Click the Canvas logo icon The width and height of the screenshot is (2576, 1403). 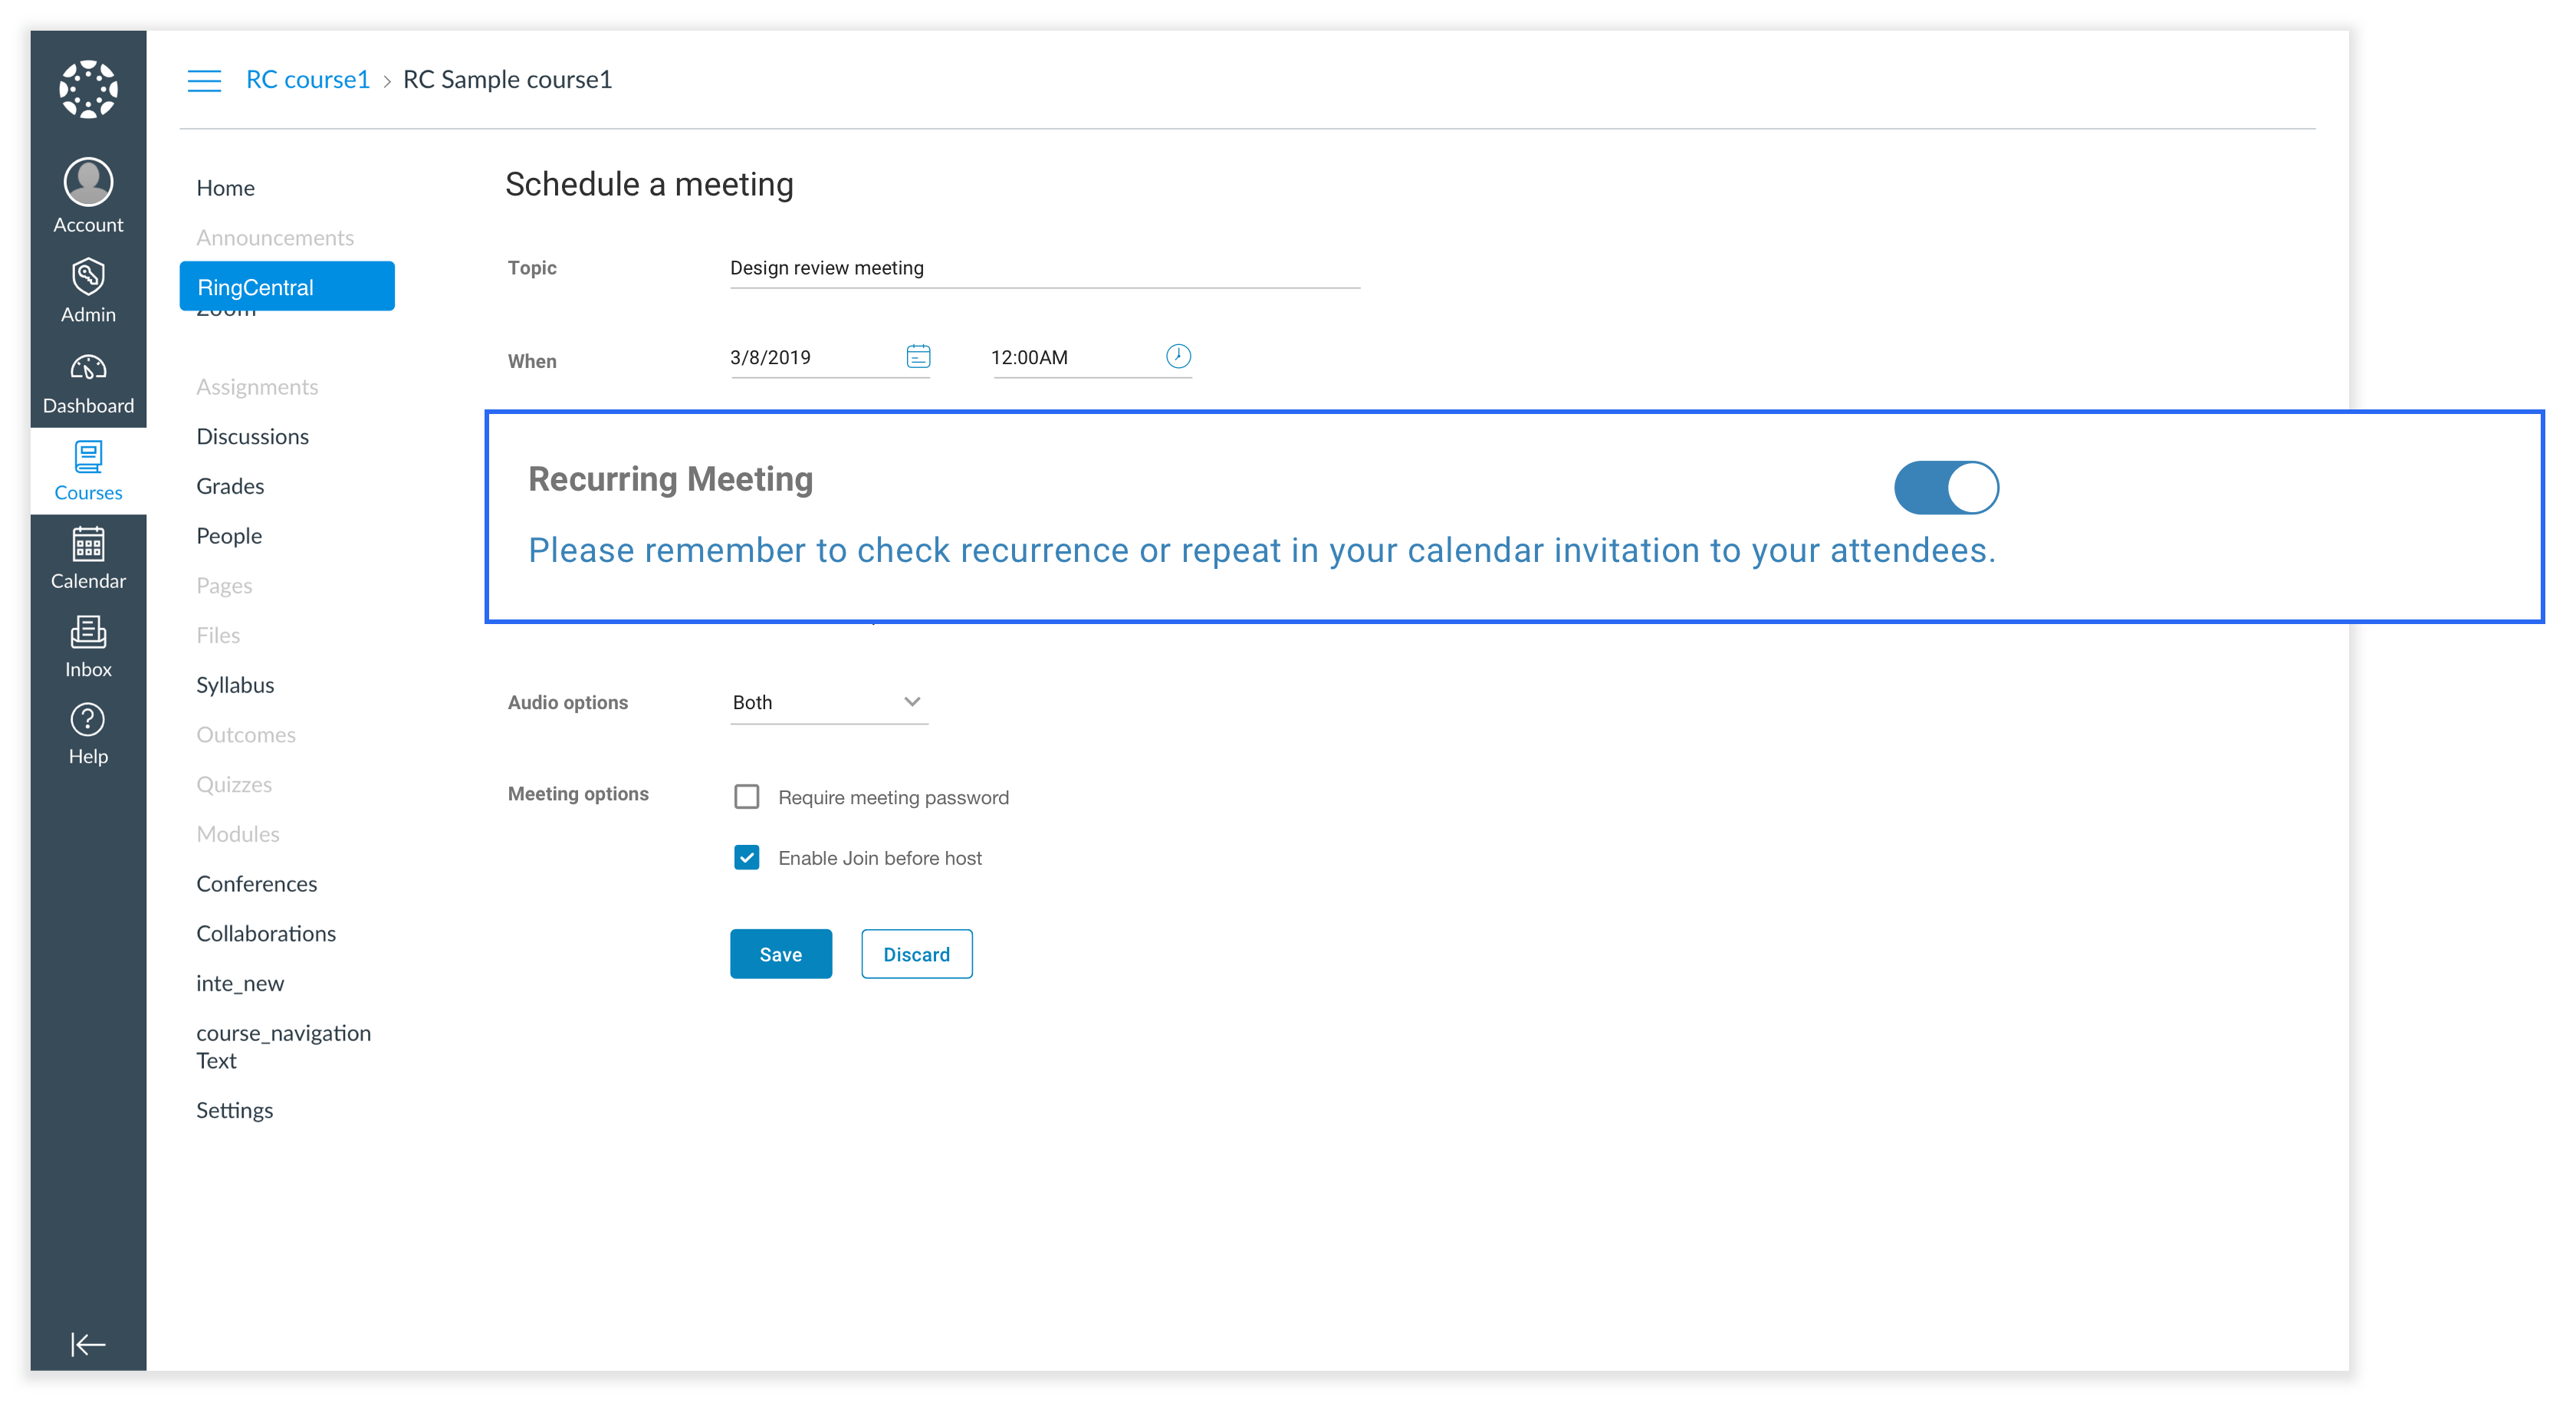88,89
